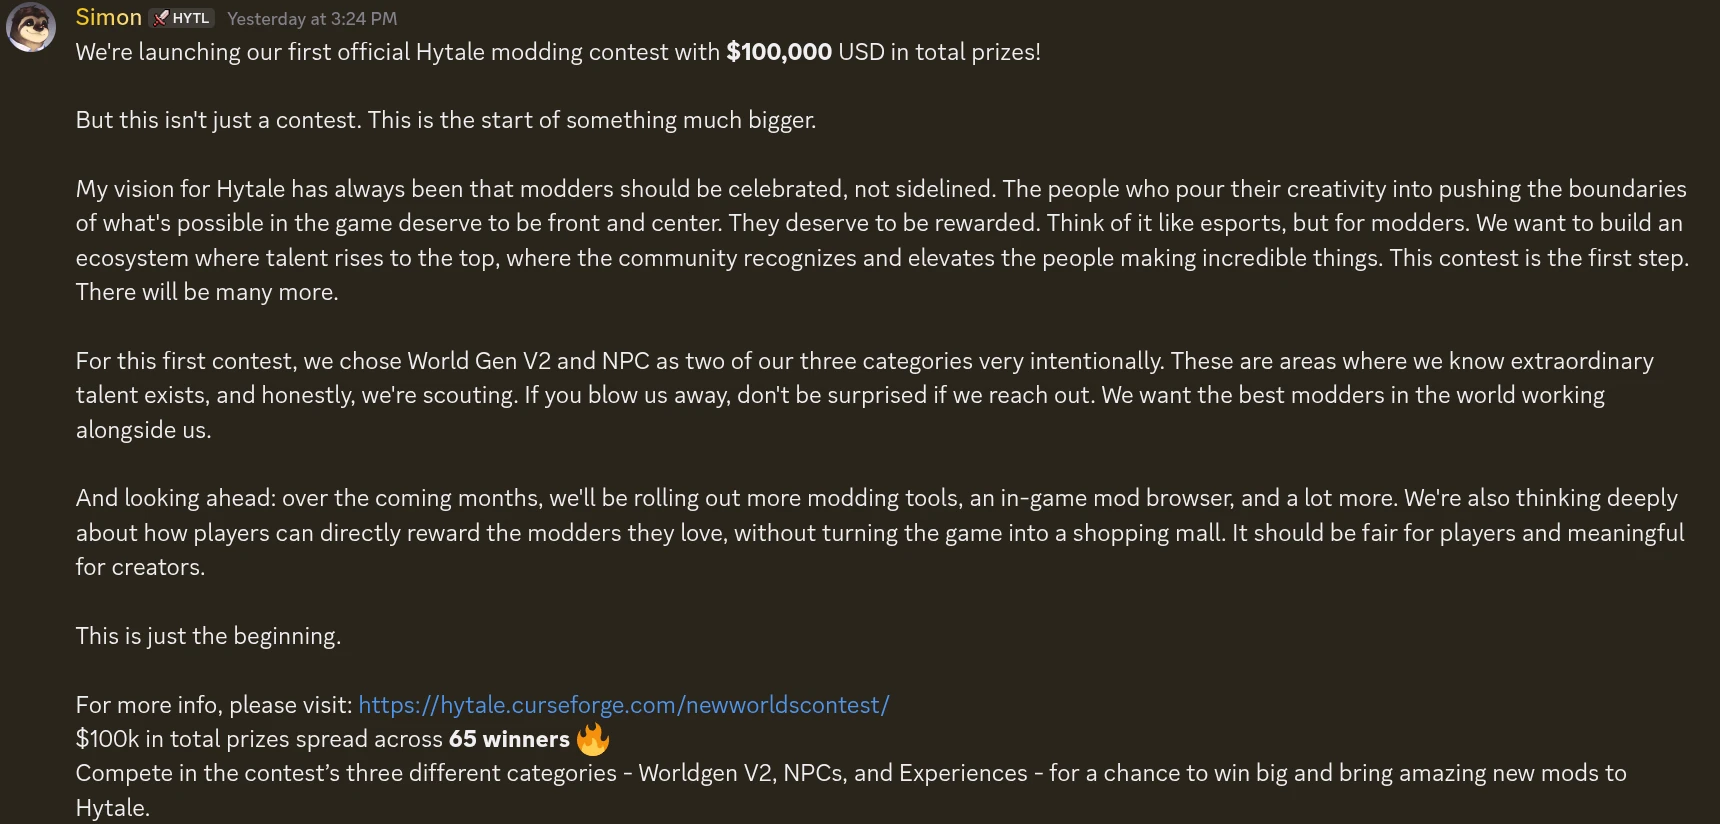Click the bold 65 winners text
1720x824 pixels.
pyautogui.click(x=507, y=739)
